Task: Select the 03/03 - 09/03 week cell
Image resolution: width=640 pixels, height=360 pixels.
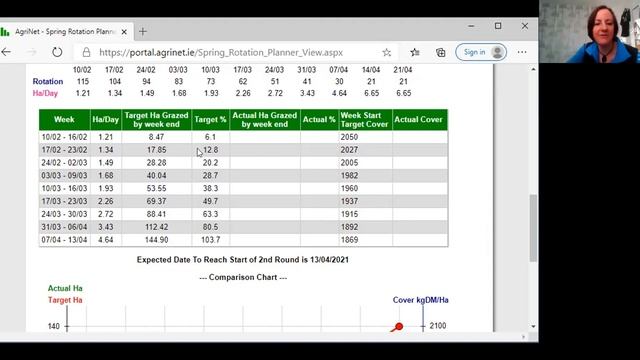Action: coord(64,176)
